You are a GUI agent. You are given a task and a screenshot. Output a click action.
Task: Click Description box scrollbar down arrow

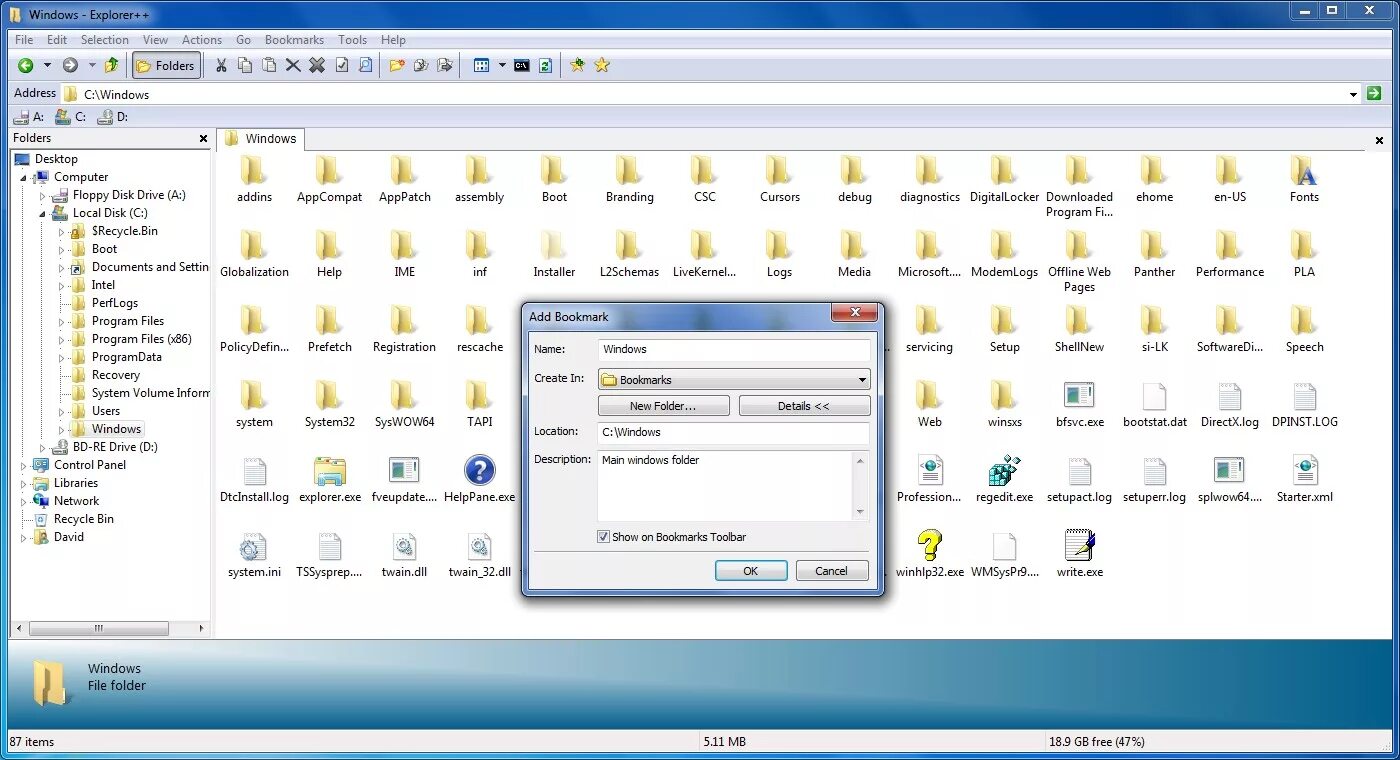click(861, 513)
